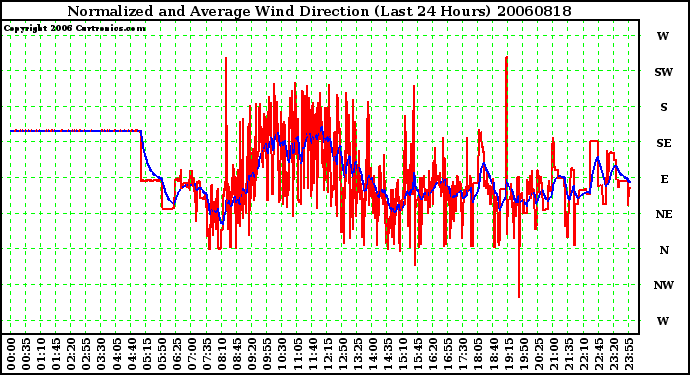
Task: Select the 16:55 time label
Action: (x=448, y=354)
